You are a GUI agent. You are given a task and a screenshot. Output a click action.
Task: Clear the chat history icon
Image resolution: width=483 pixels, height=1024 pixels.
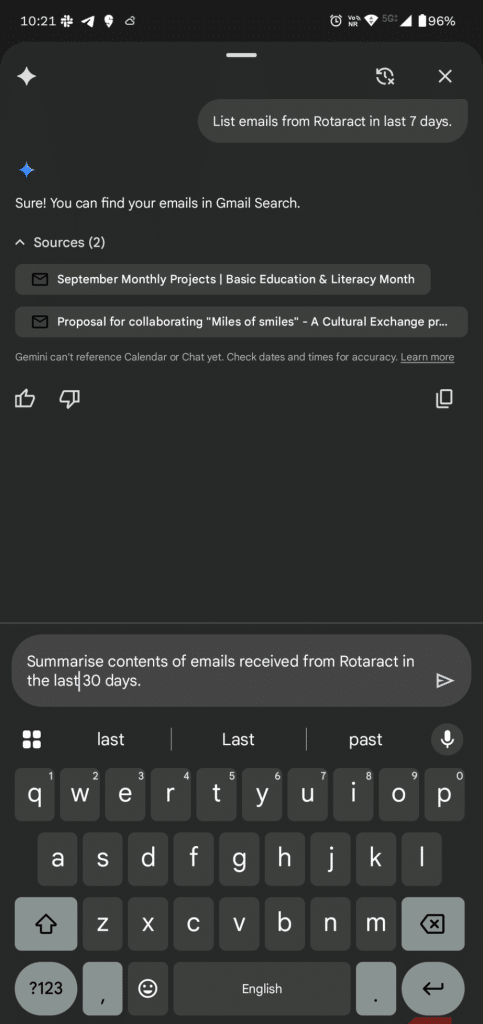coord(385,76)
